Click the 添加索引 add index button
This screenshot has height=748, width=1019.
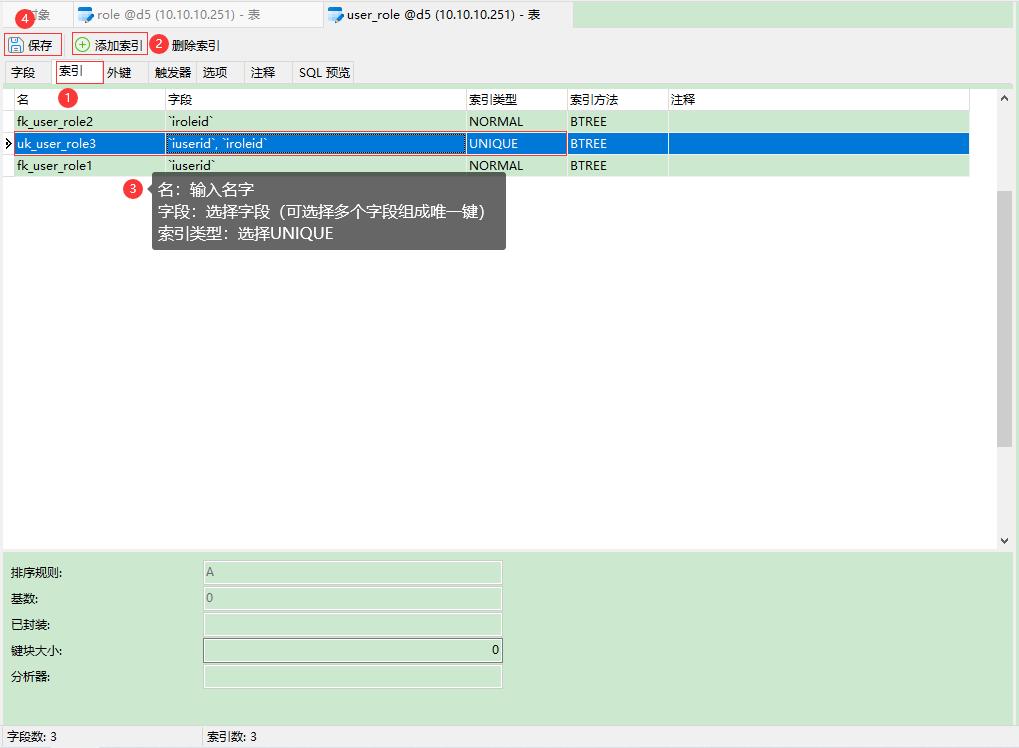tap(110, 45)
